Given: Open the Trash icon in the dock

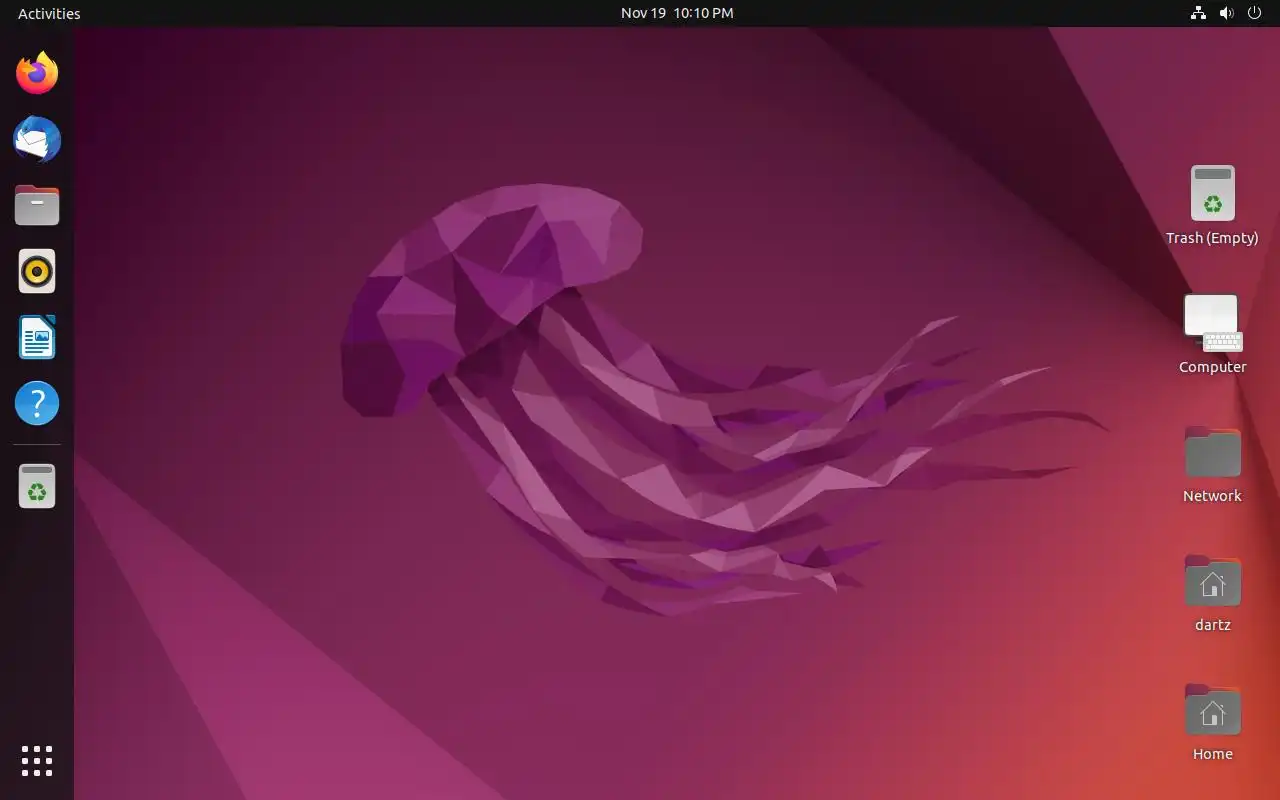Looking at the screenshot, I should [x=37, y=486].
